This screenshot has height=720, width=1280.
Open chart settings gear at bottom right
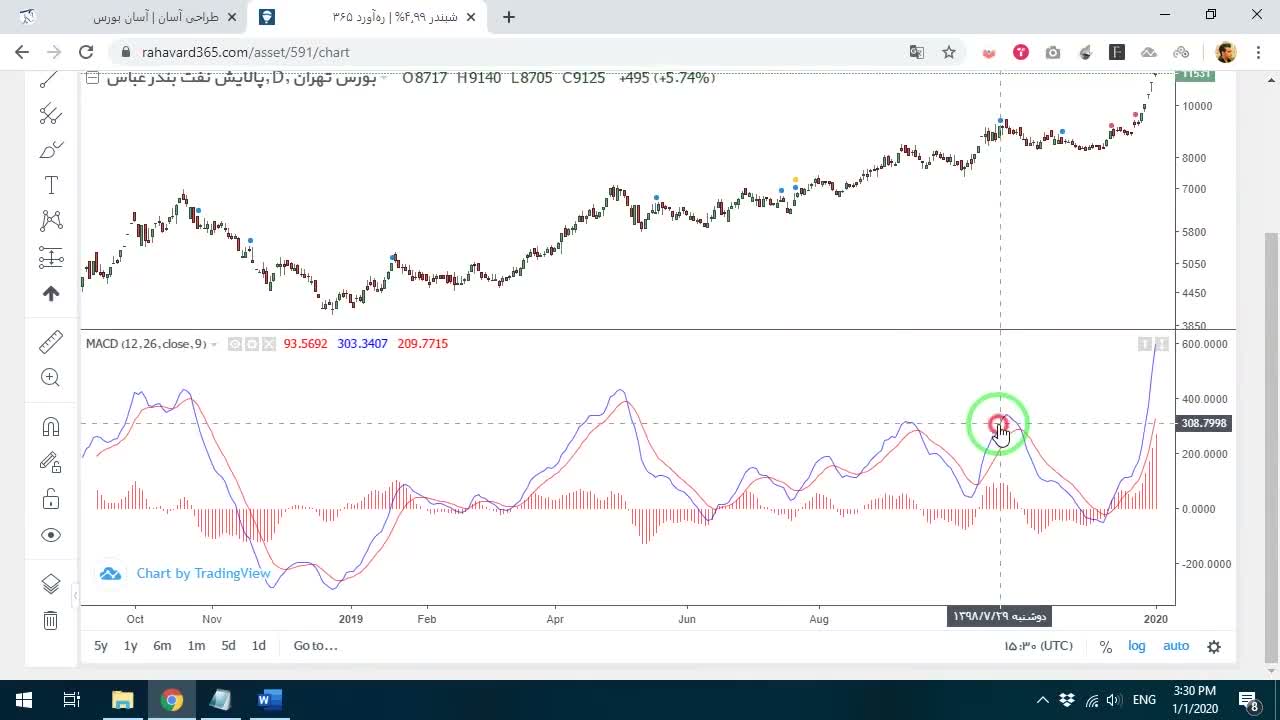point(1214,646)
